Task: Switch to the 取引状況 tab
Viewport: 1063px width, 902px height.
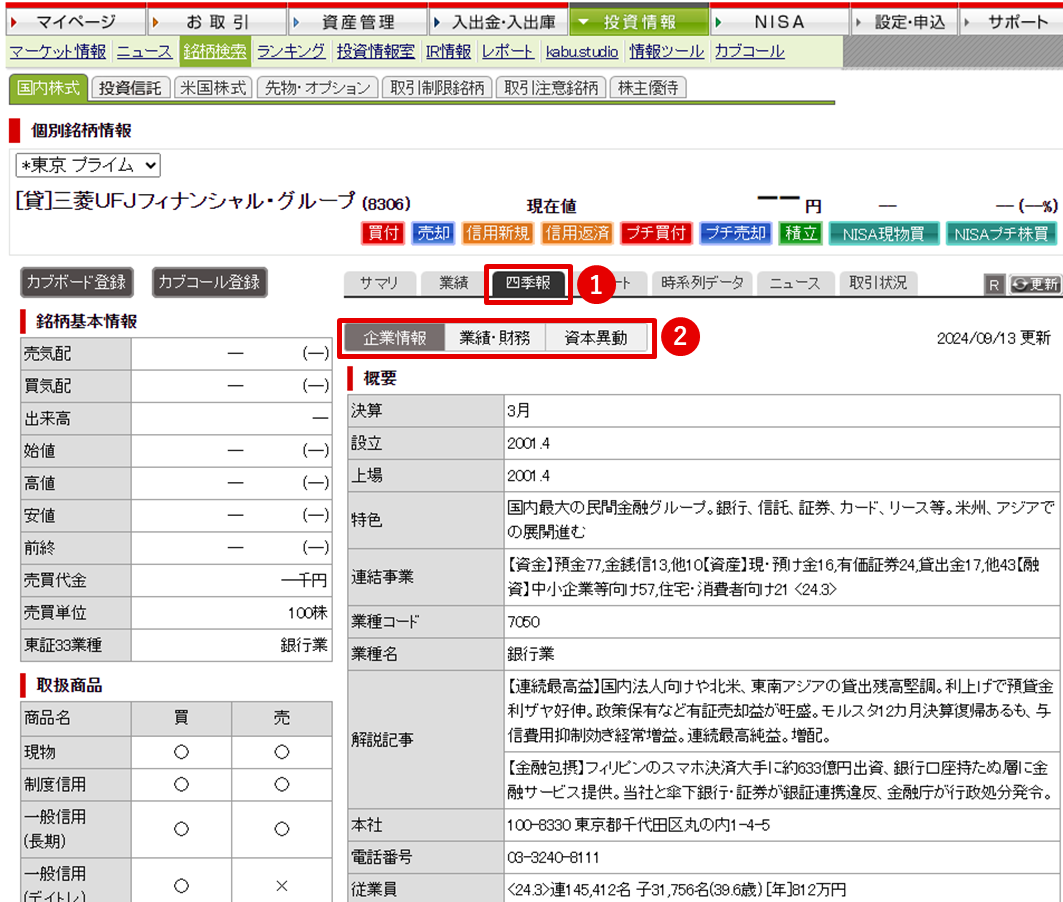Action: click(878, 283)
